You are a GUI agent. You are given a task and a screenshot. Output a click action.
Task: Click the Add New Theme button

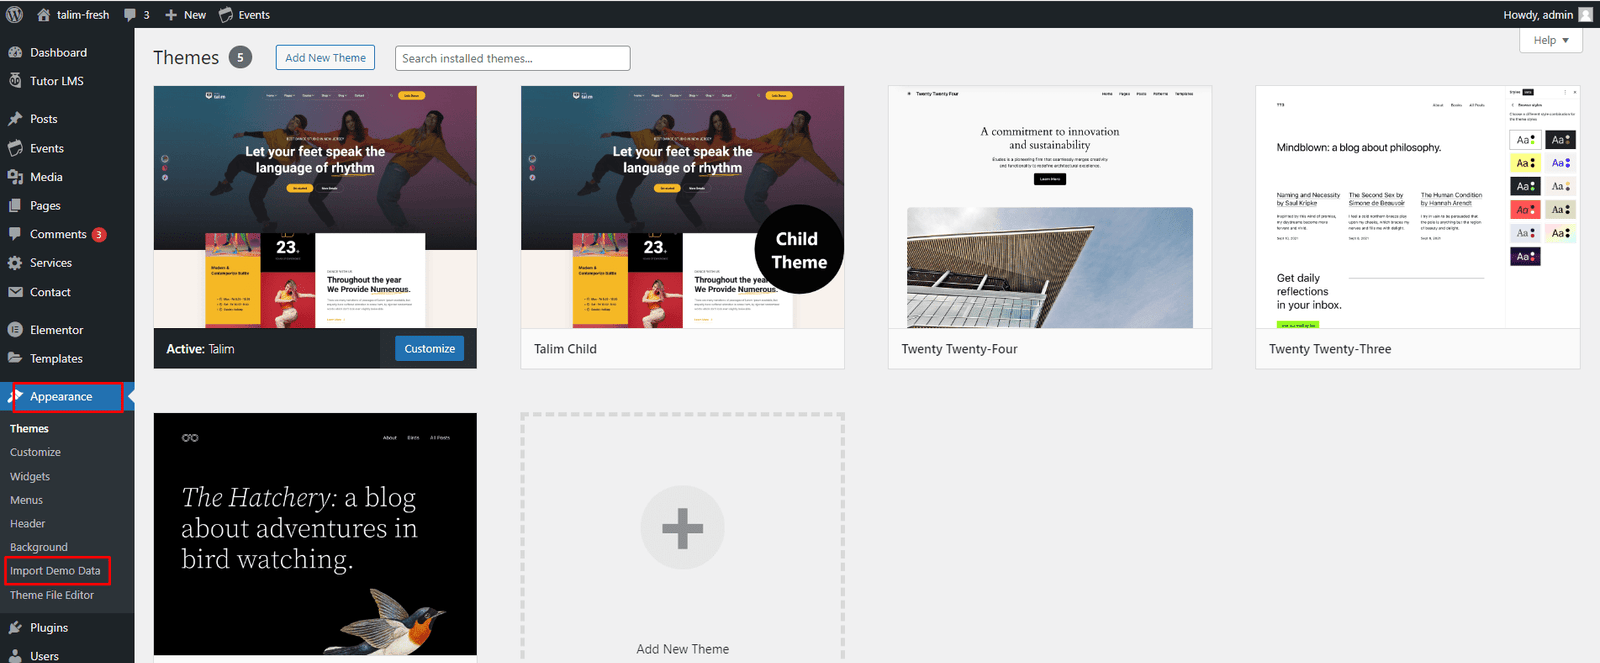[x=325, y=58]
